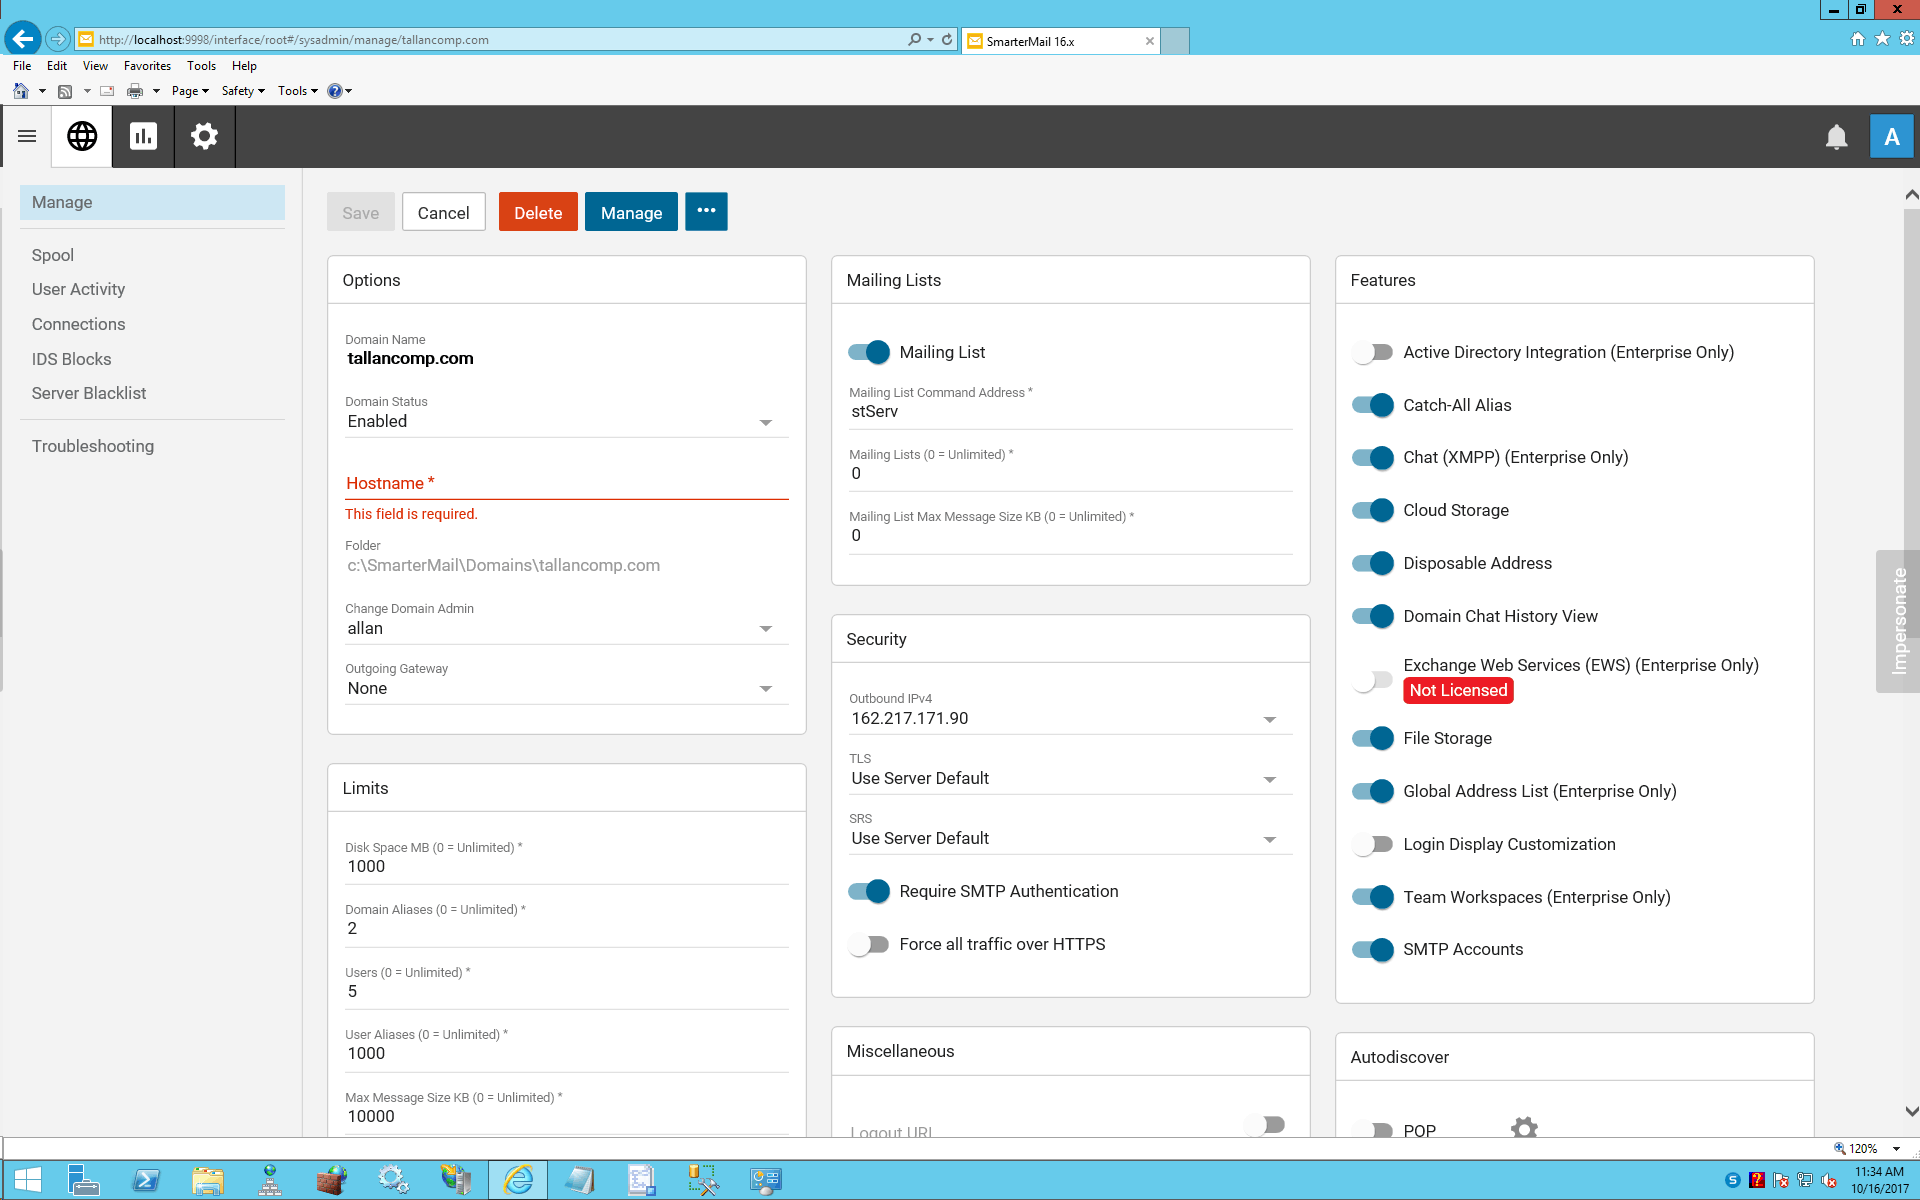Click the notifications bell icon

coord(1836,137)
